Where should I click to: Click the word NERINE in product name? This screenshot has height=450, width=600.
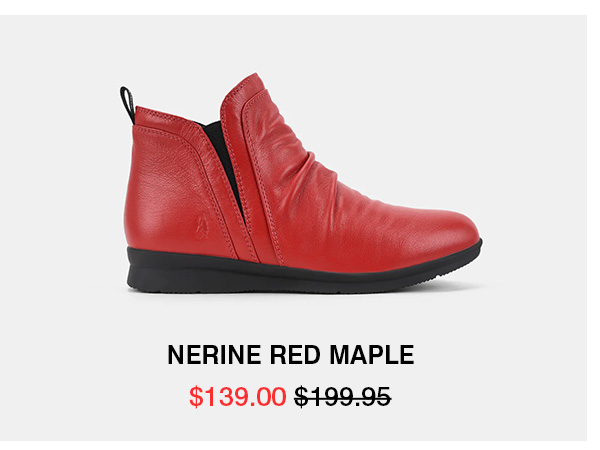[214, 355]
